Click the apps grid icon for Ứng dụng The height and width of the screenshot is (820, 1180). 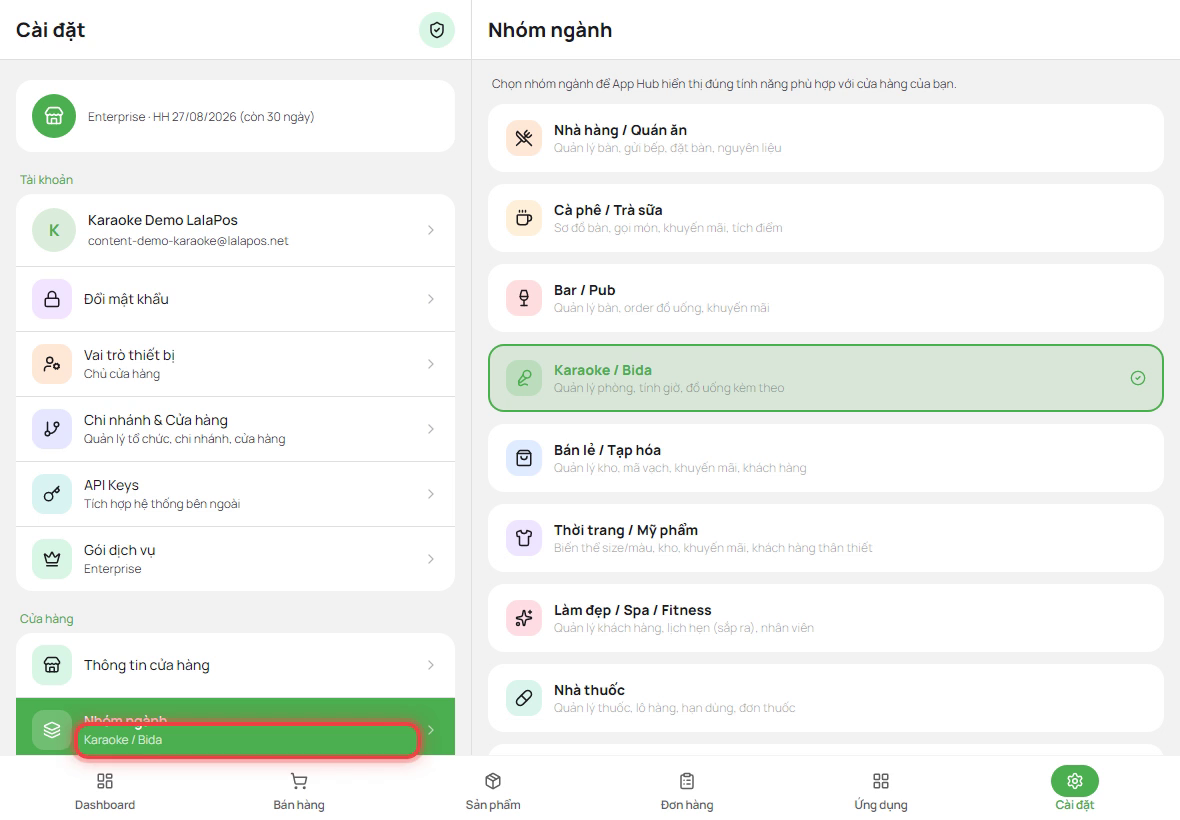(x=880, y=781)
